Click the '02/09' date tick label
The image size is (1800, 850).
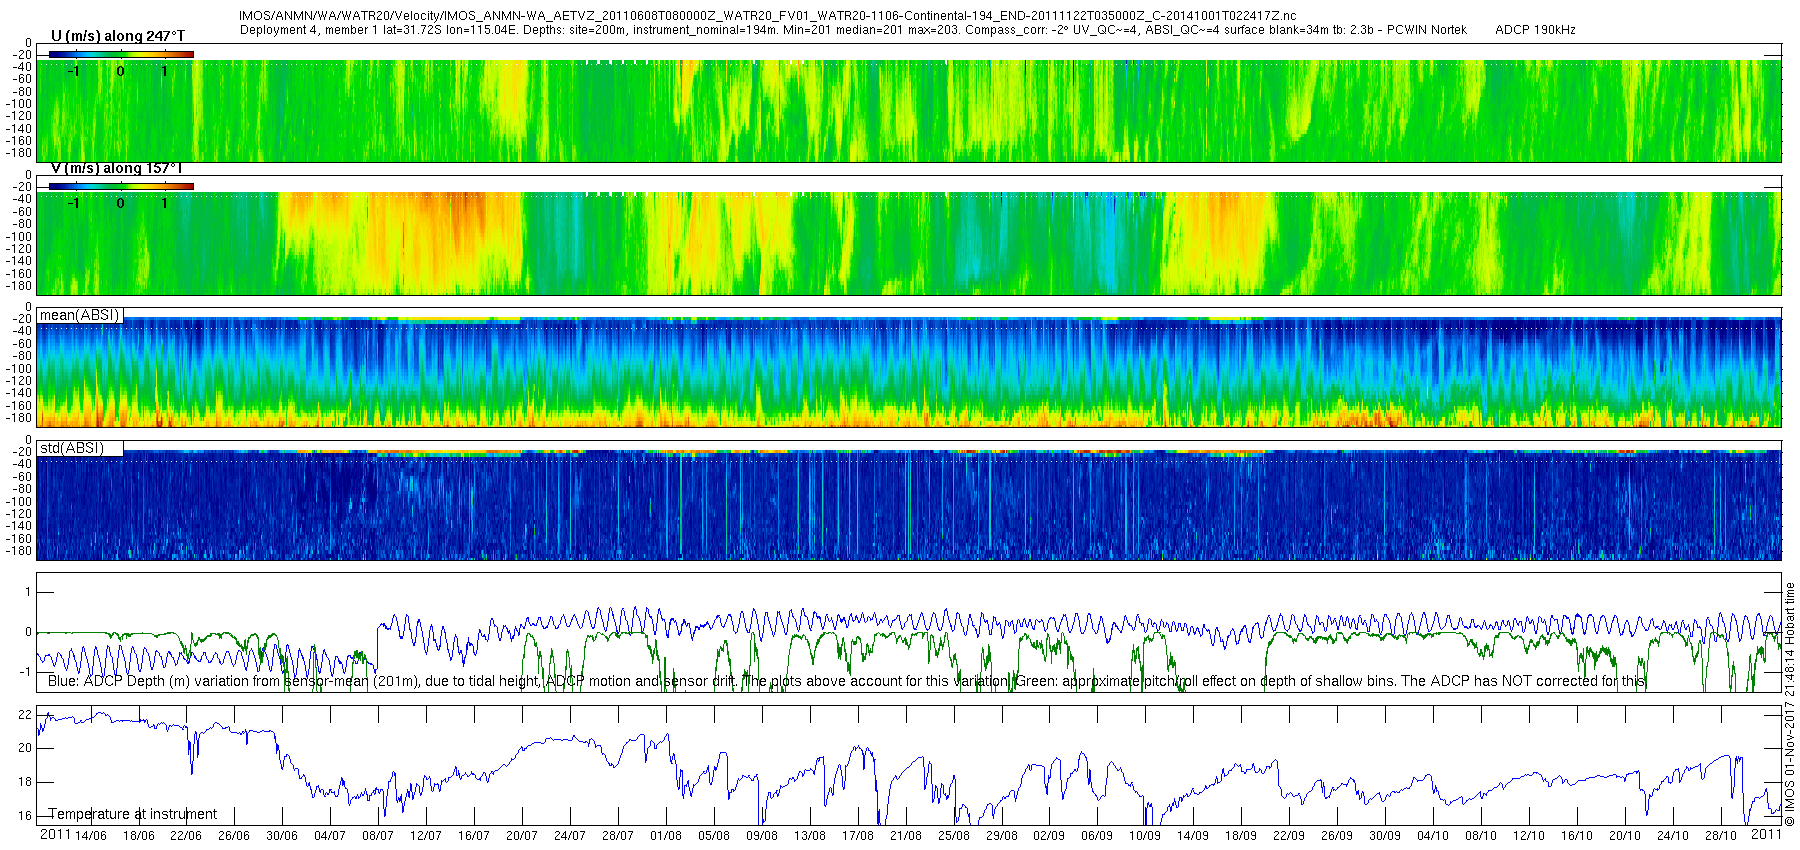click(1049, 836)
